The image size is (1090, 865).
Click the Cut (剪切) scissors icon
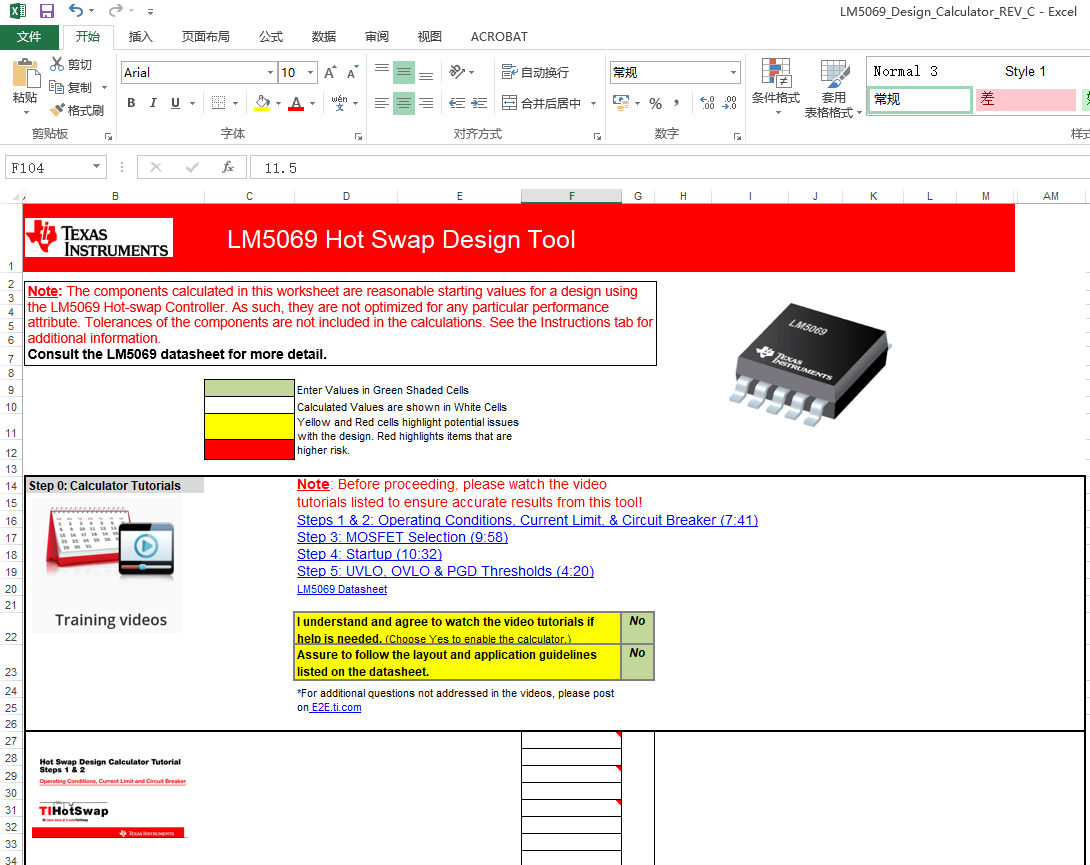(x=58, y=63)
